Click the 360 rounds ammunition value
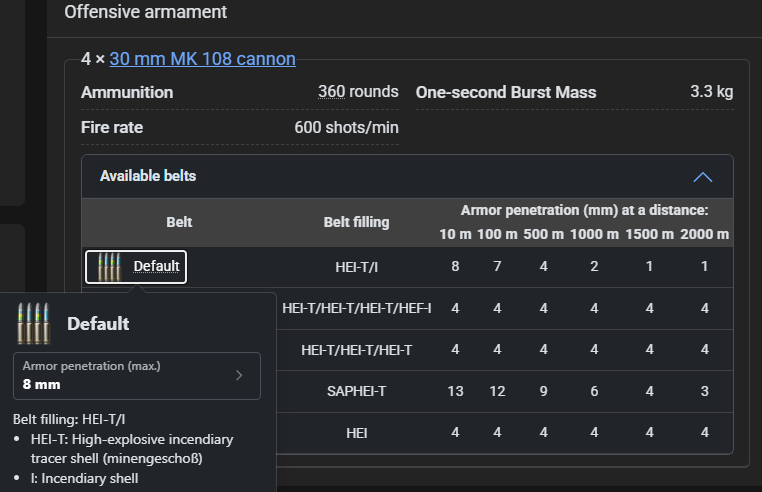 click(358, 91)
